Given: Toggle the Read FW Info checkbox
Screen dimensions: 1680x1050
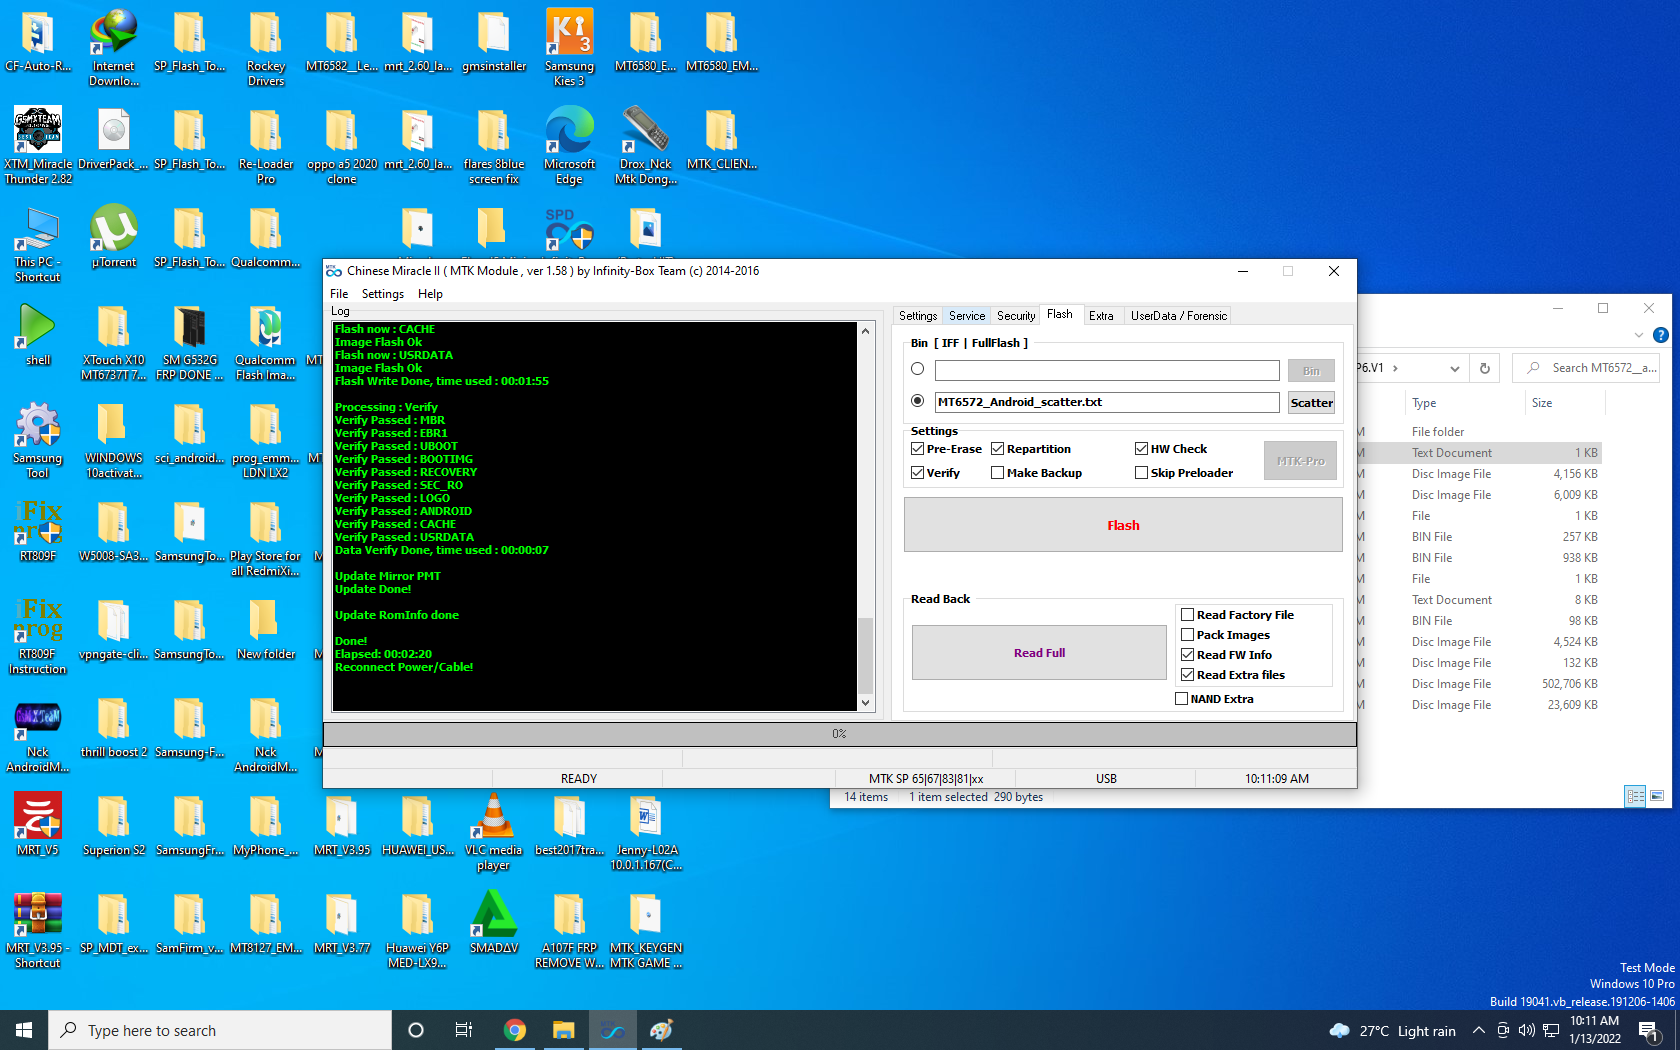Looking at the screenshot, I should pyautogui.click(x=1188, y=655).
